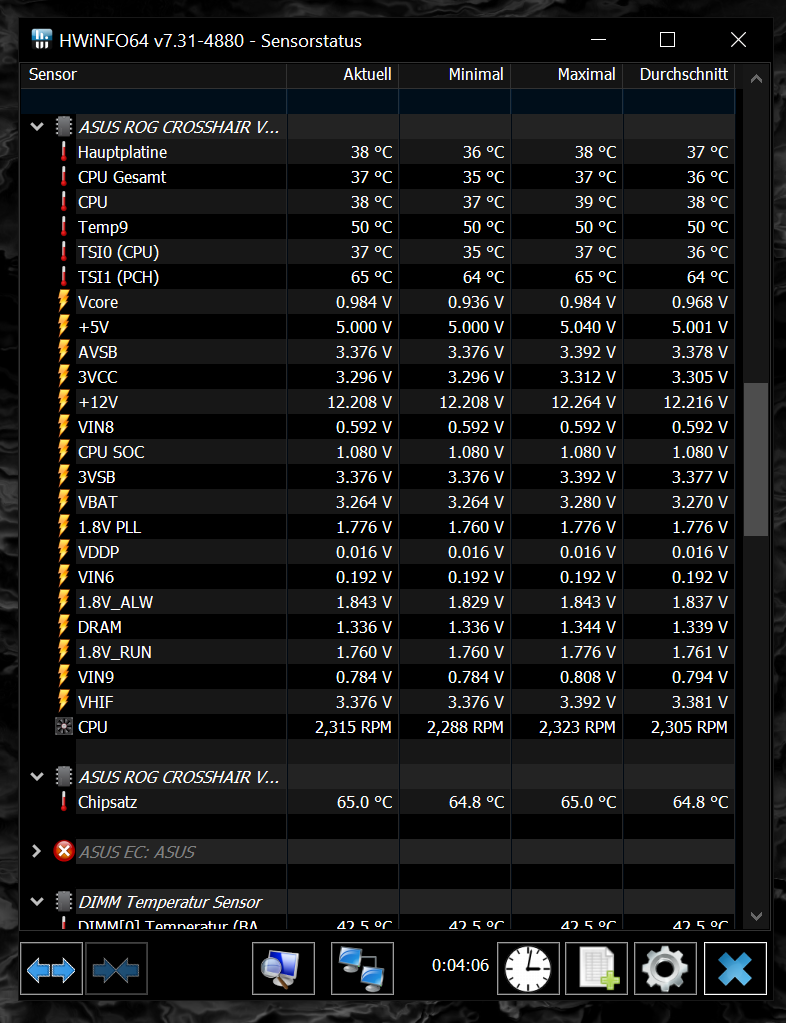Click the Sensor column header
Screen dimensions: 786x1023
coord(154,75)
